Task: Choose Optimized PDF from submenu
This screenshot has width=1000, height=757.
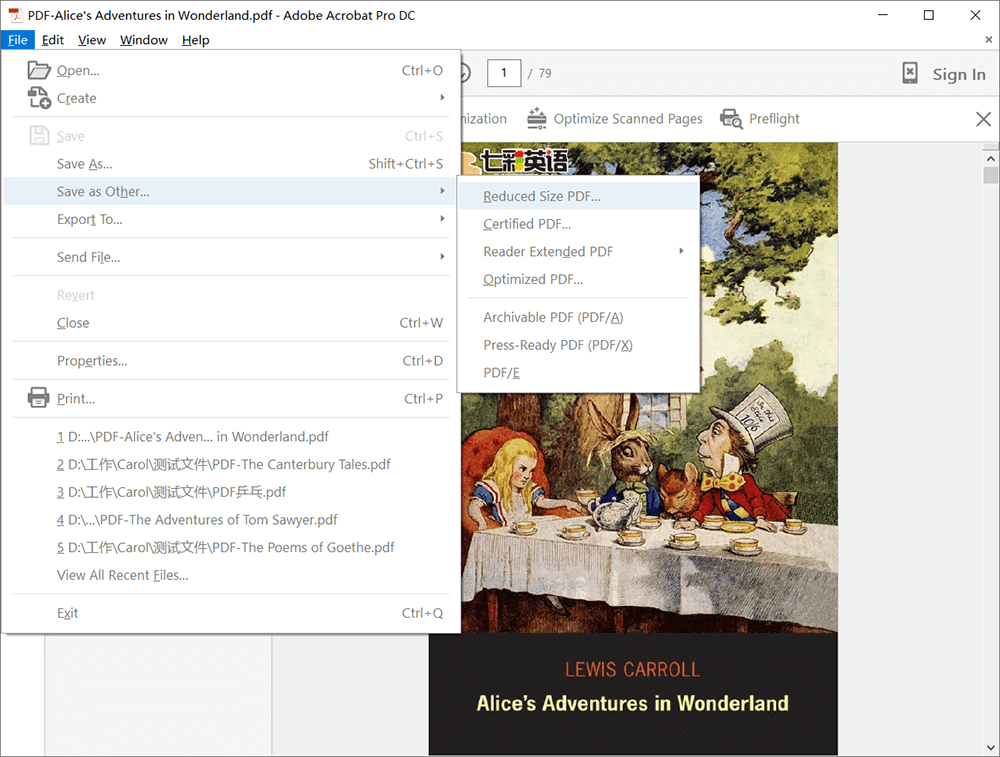Action: [533, 279]
